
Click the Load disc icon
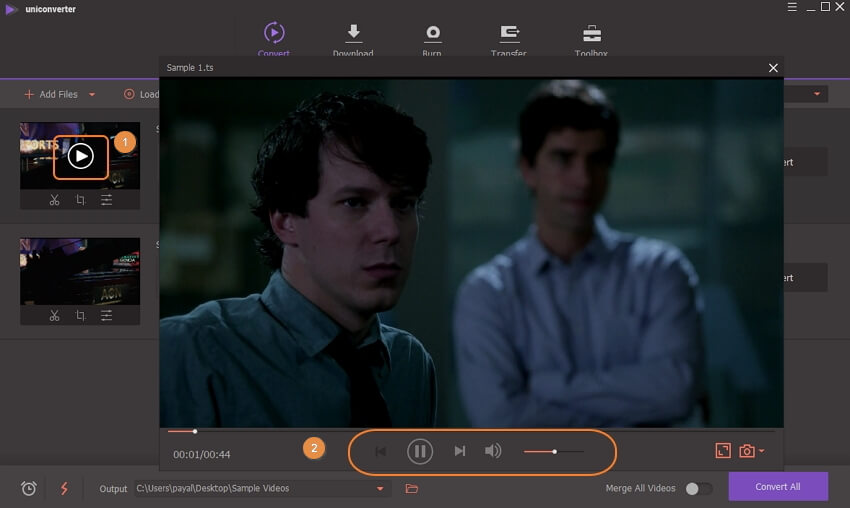click(x=129, y=94)
